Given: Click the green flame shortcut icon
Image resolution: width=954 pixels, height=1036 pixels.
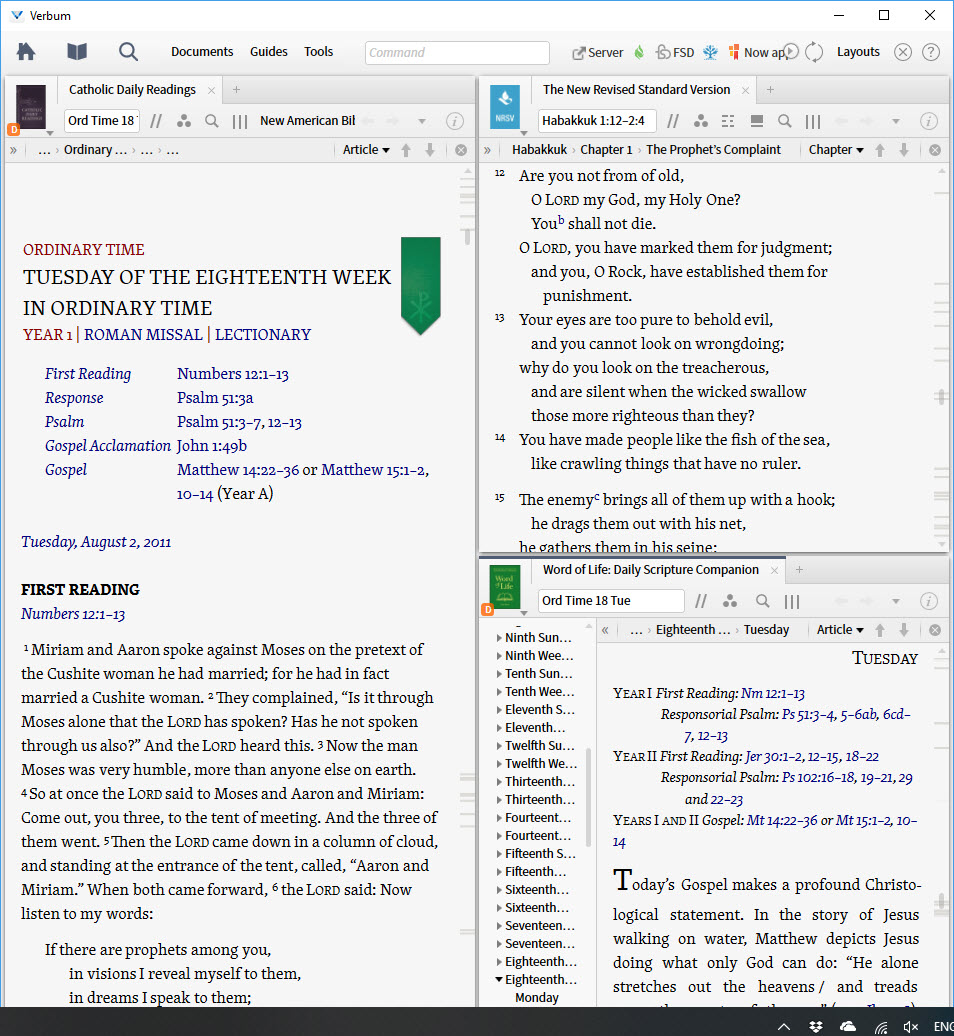Looking at the screenshot, I should (x=639, y=52).
